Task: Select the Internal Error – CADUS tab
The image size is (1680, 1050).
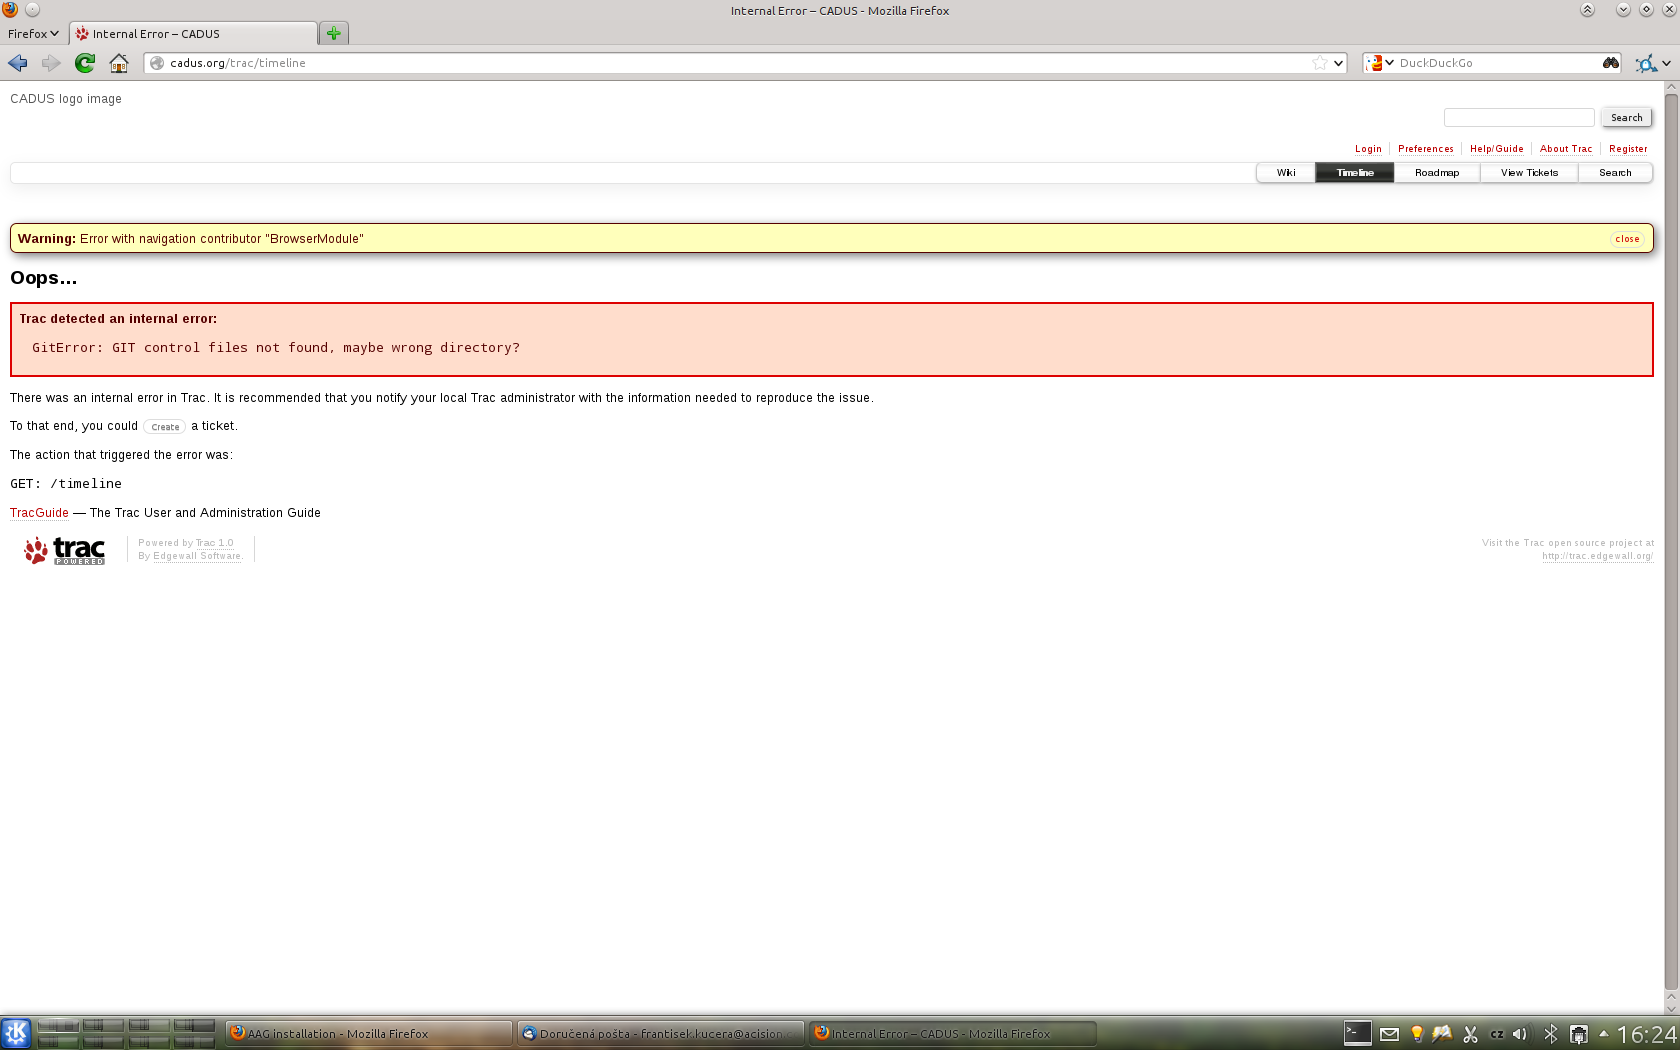Action: [x=193, y=33]
